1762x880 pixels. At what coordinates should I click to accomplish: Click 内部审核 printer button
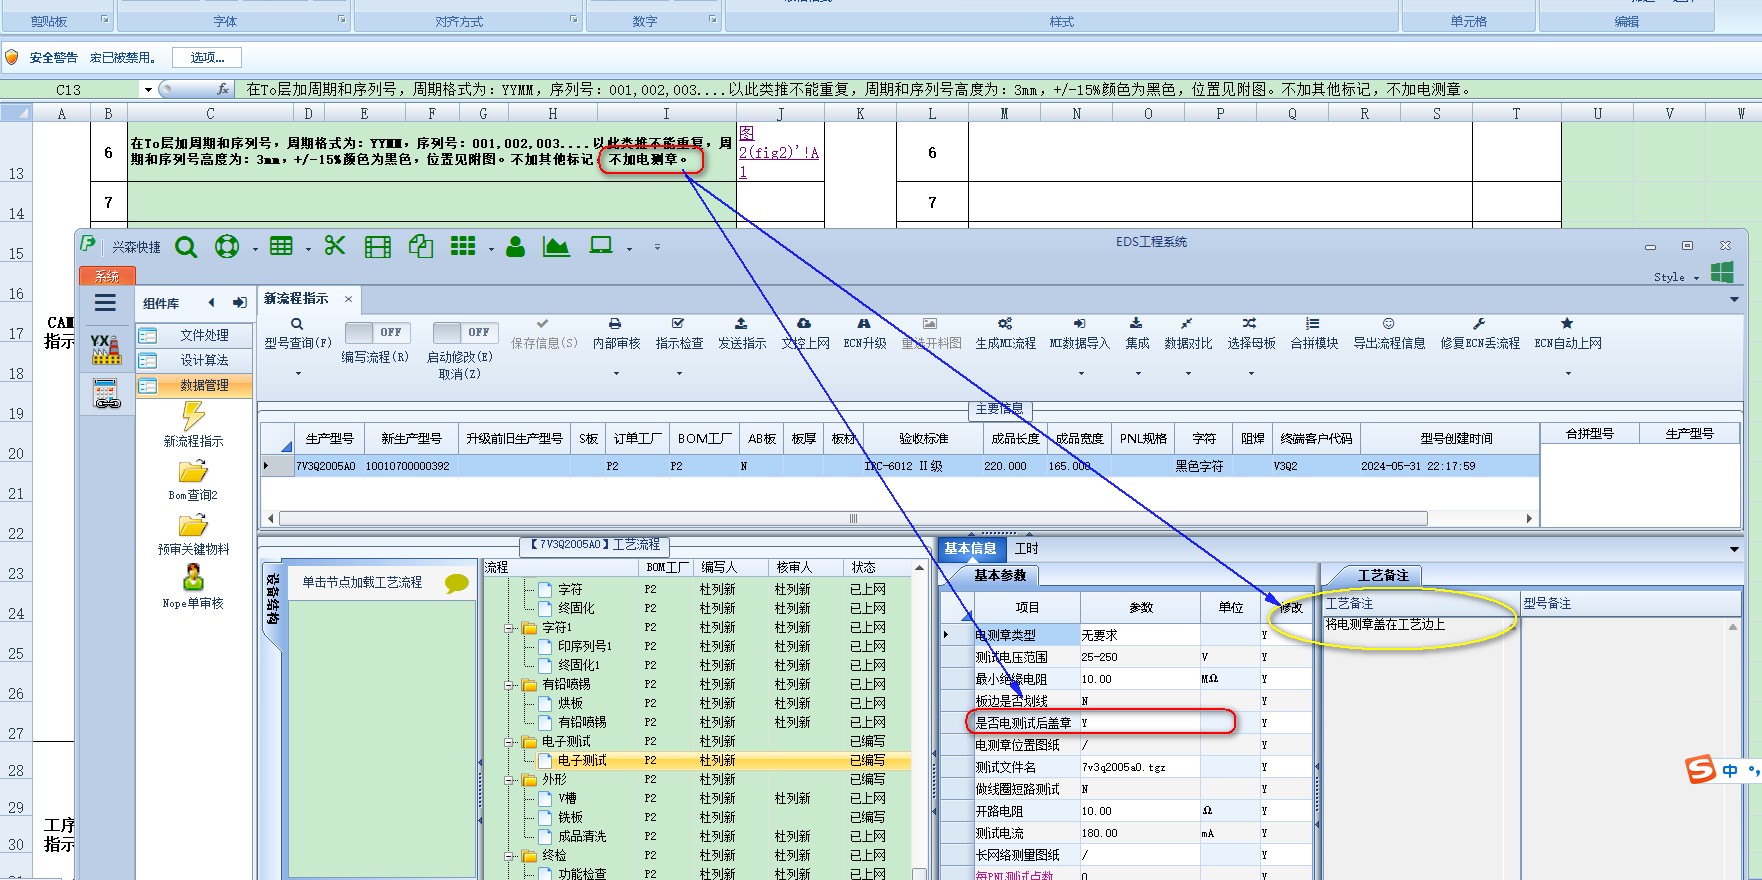coord(616,334)
